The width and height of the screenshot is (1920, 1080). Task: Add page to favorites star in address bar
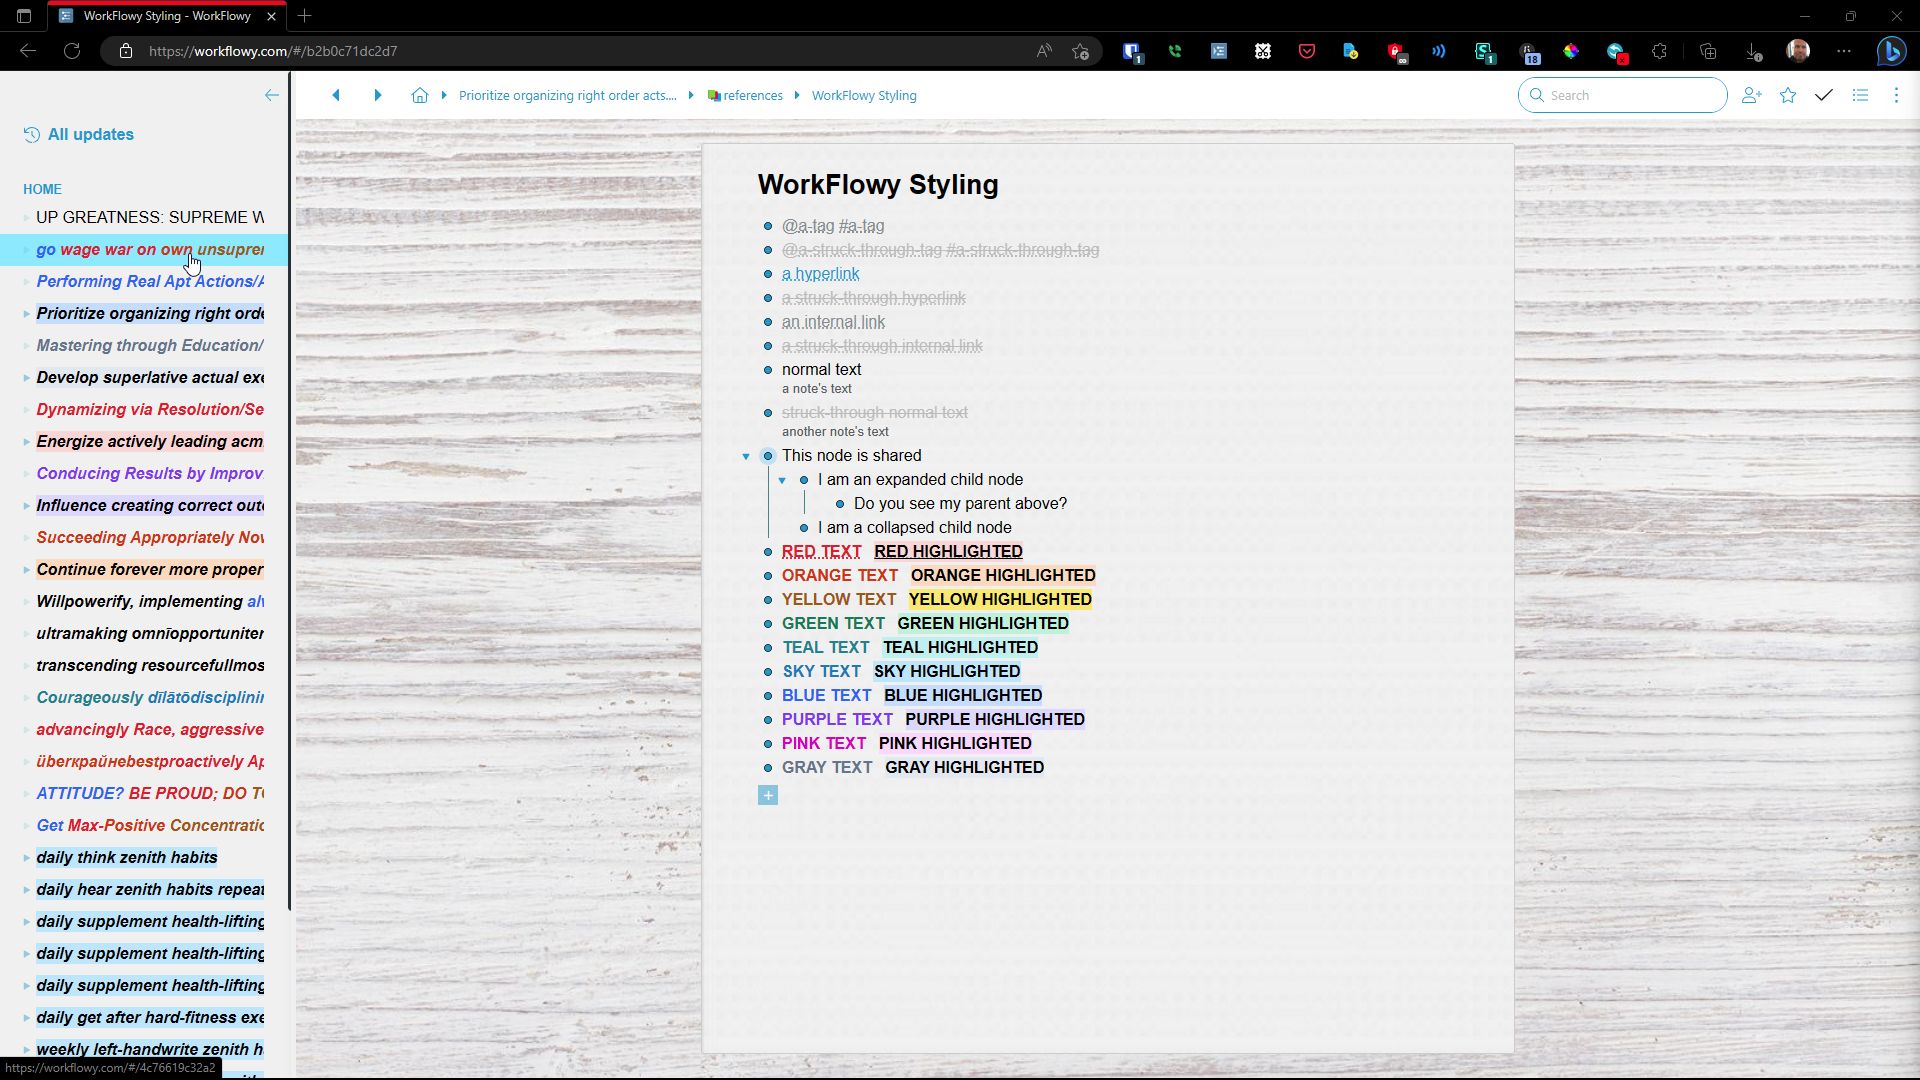click(x=1080, y=51)
